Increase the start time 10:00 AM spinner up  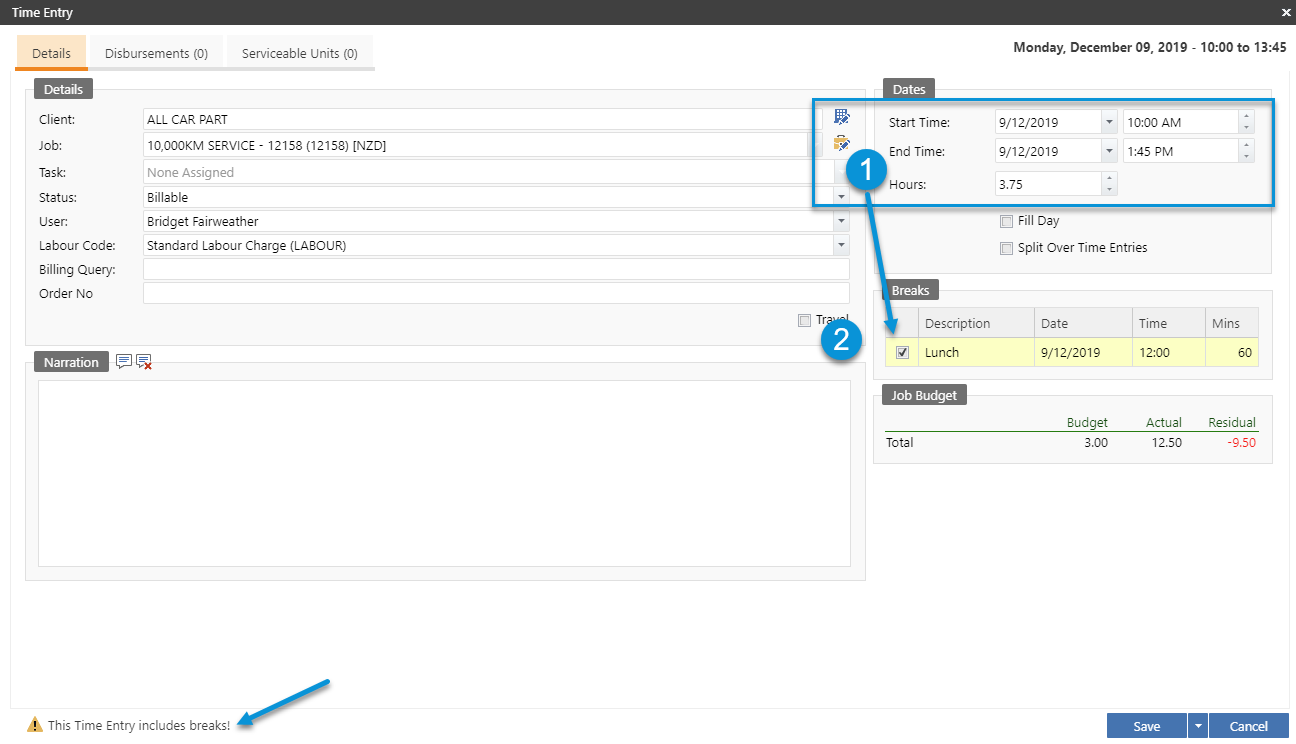tap(1246, 117)
